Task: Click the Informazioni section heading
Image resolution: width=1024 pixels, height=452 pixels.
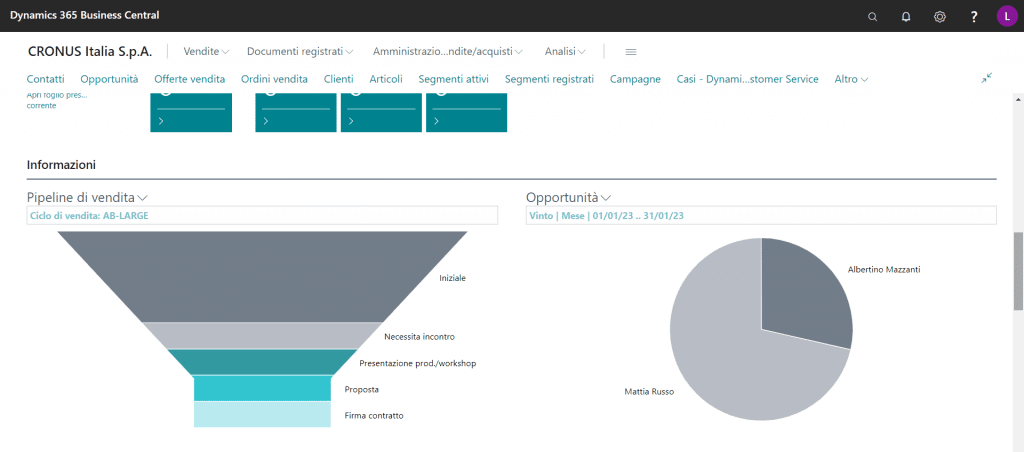Action: click(61, 165)
